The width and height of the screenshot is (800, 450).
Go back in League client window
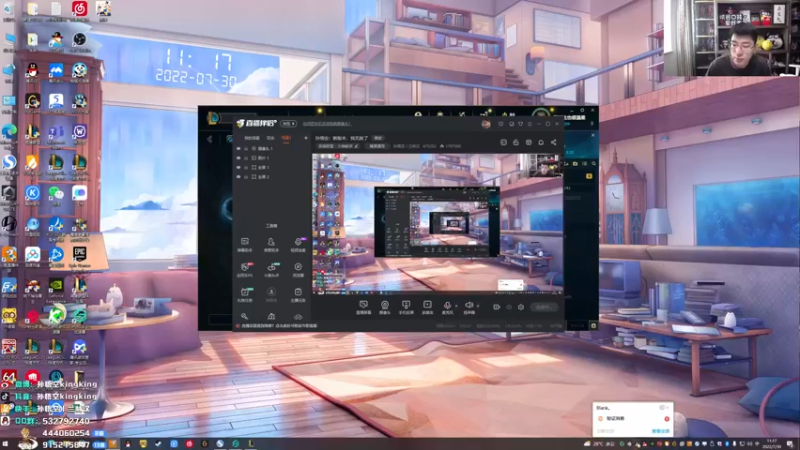(209, 139)
